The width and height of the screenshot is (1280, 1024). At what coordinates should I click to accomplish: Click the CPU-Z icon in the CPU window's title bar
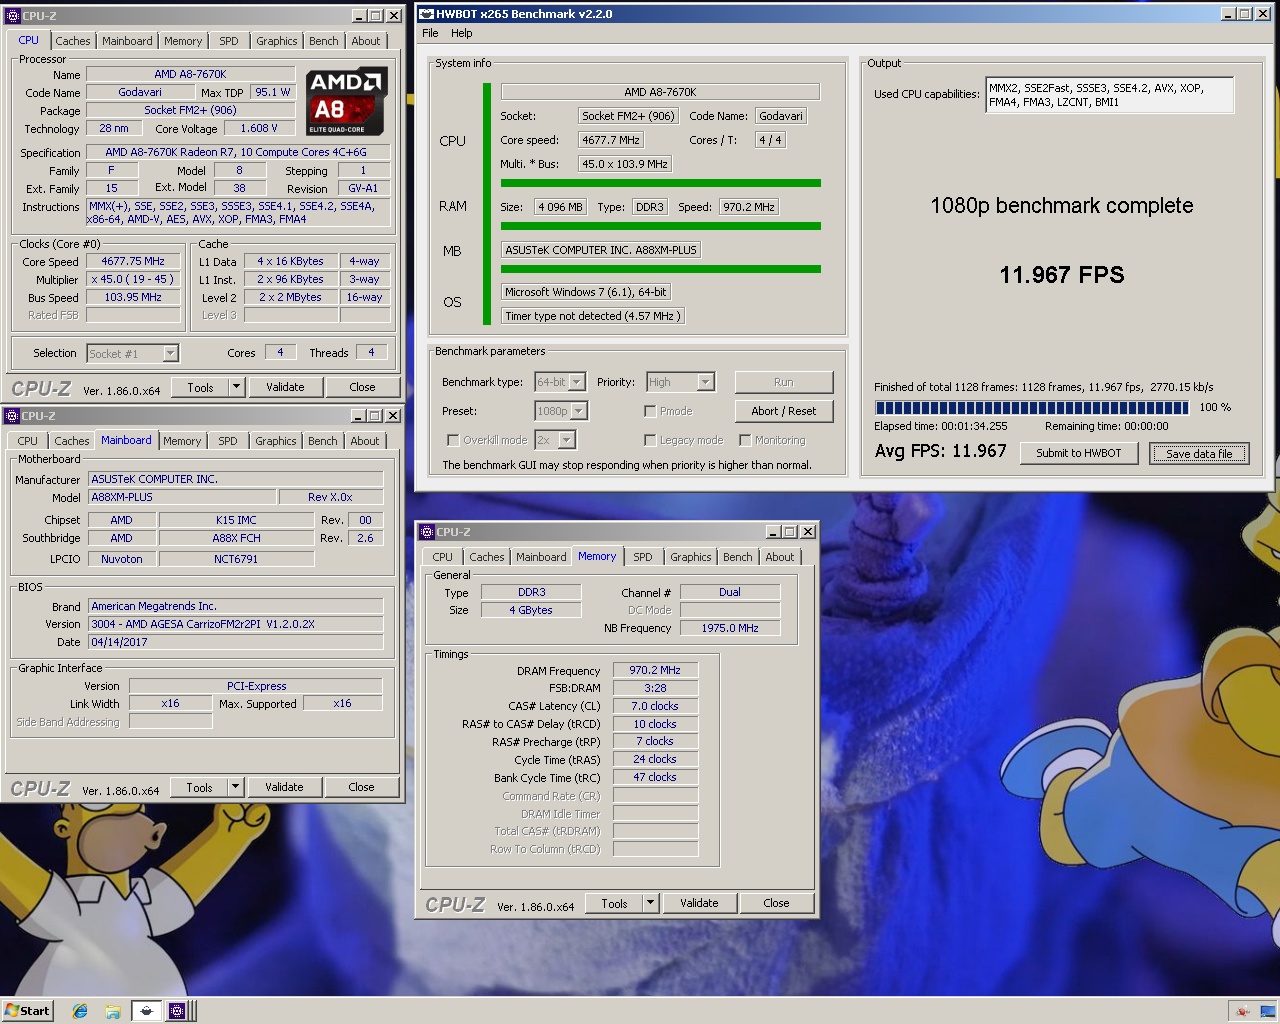(12, 15)
